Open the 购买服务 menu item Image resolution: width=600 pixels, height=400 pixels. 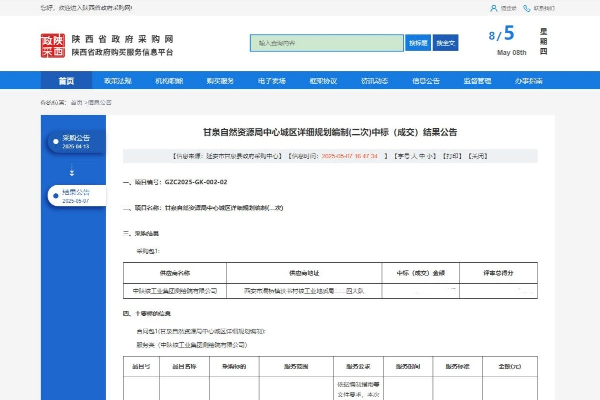pyautogui.click(x=220, y=81)
